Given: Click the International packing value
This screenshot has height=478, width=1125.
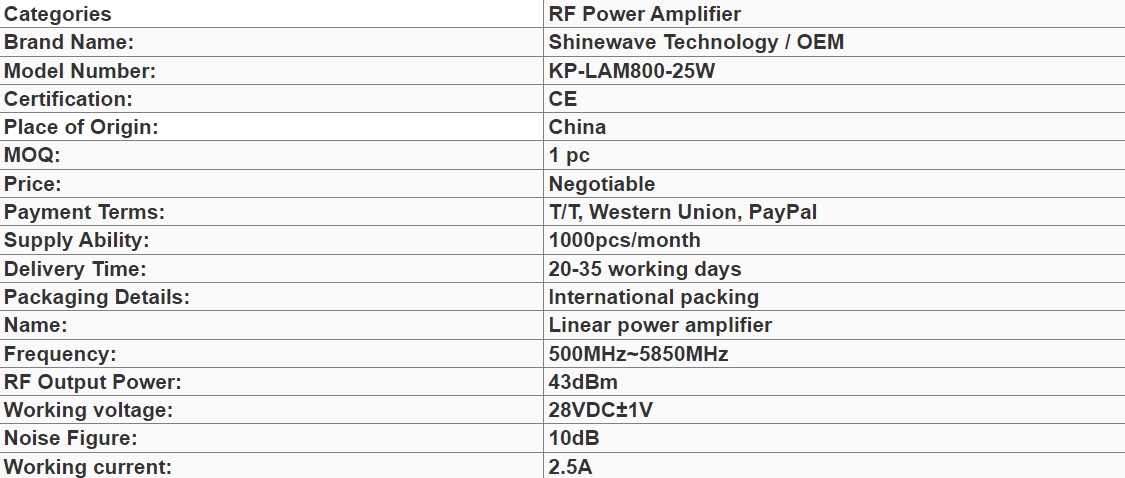Looking at the screenshot, I should (654, 297).
